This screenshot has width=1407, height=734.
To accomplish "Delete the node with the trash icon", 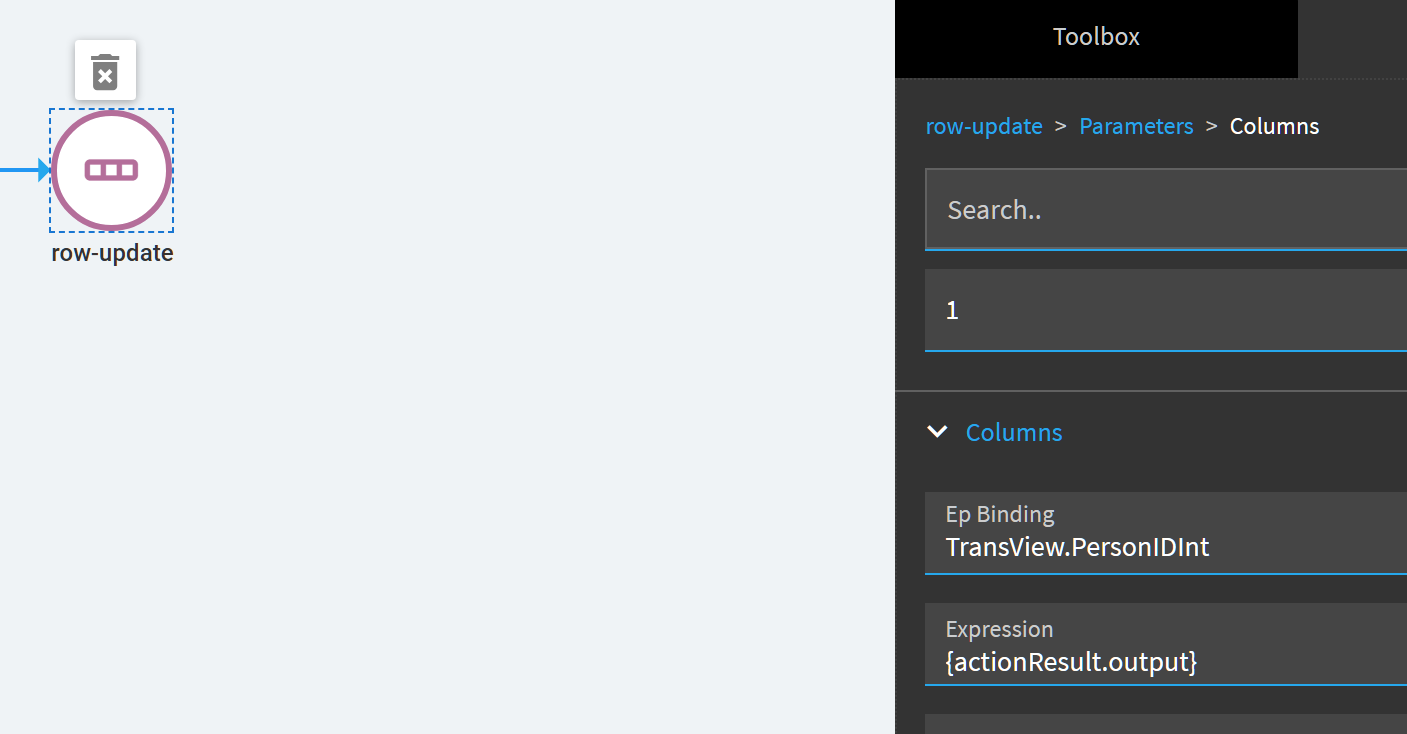I will click(105, 71).
